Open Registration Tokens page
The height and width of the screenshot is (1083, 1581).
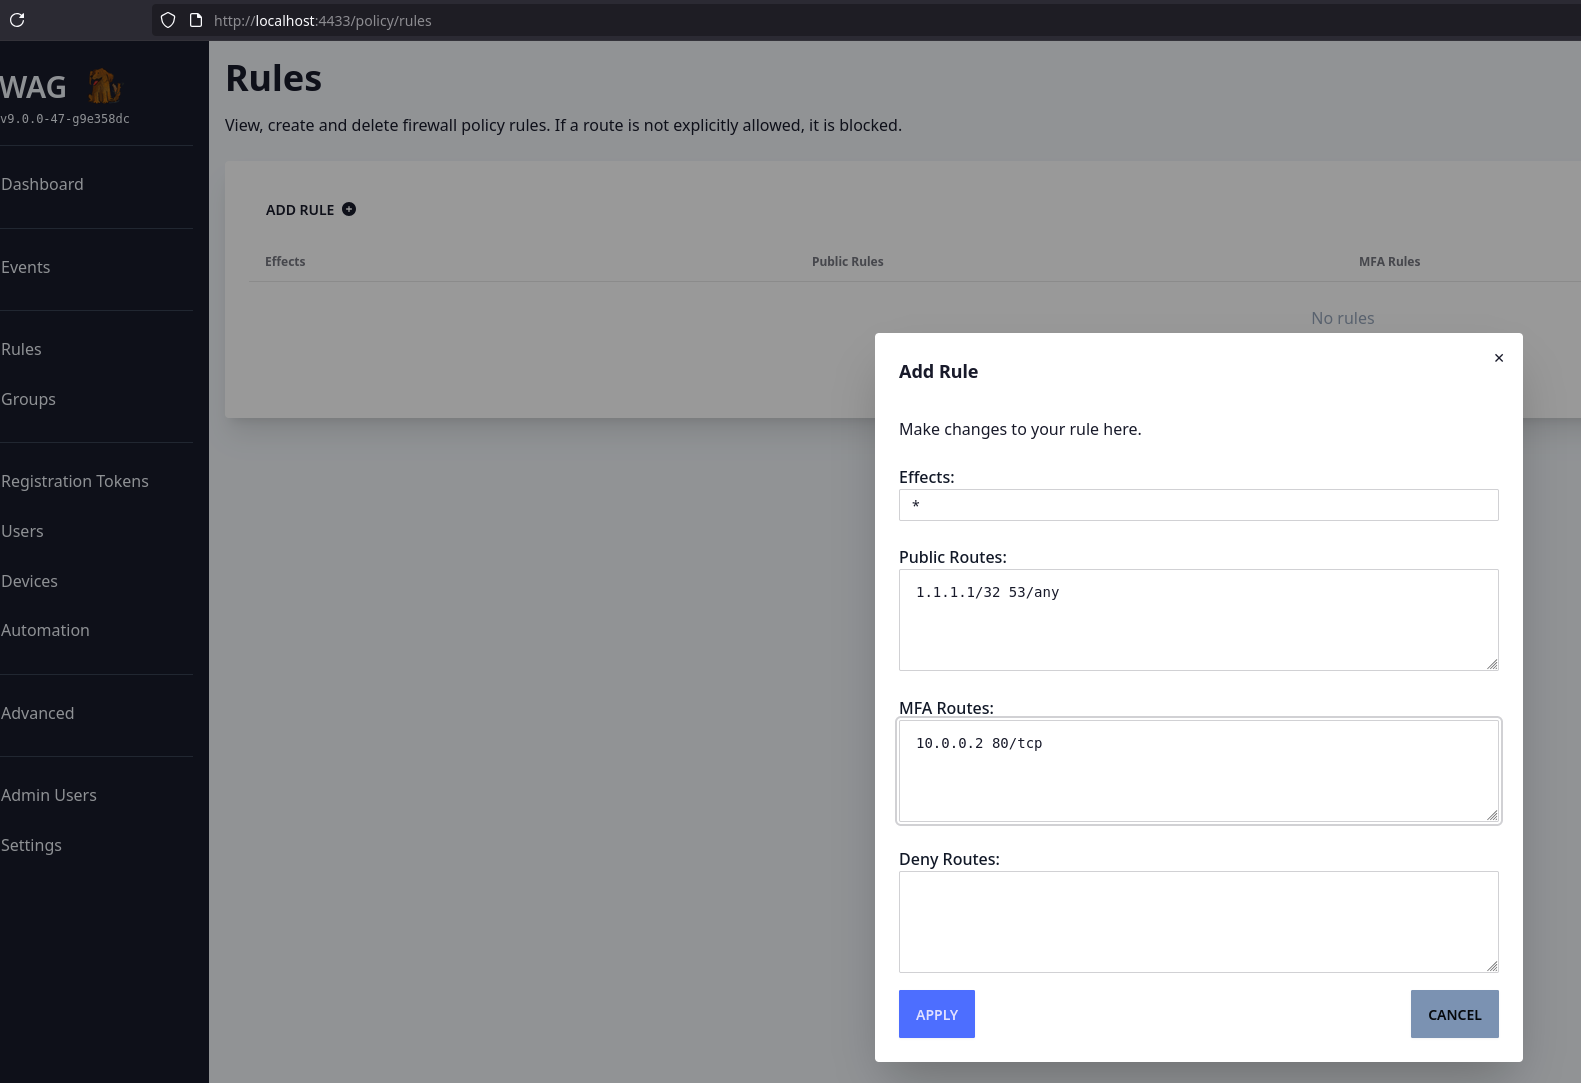coord(75,481)
